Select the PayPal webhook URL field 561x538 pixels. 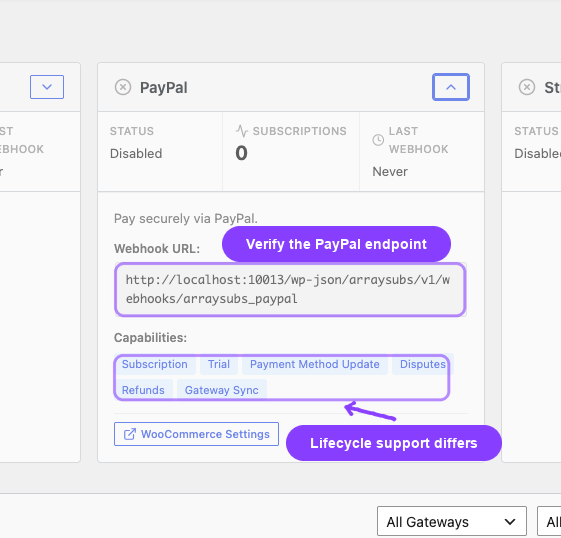point(290,289)
